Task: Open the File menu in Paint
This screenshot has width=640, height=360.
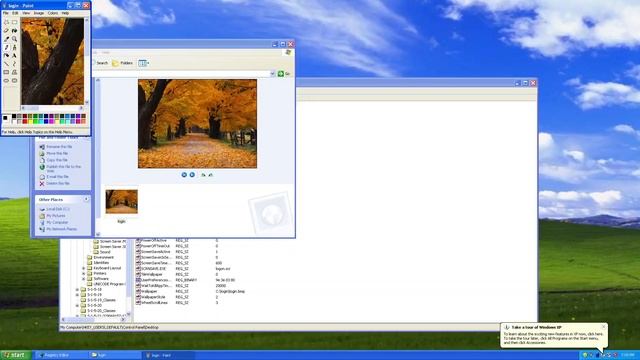Action: click(6, 13)
